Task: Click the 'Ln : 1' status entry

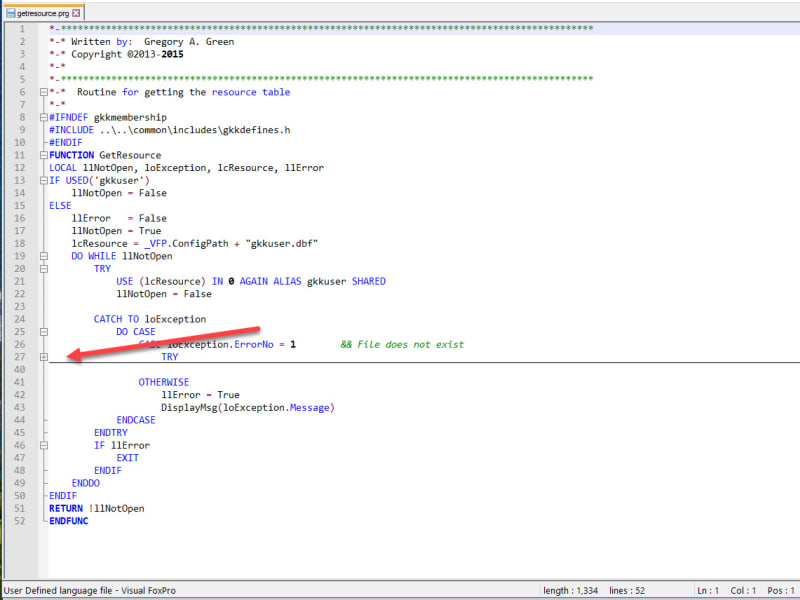Action: tap(708, 590)
